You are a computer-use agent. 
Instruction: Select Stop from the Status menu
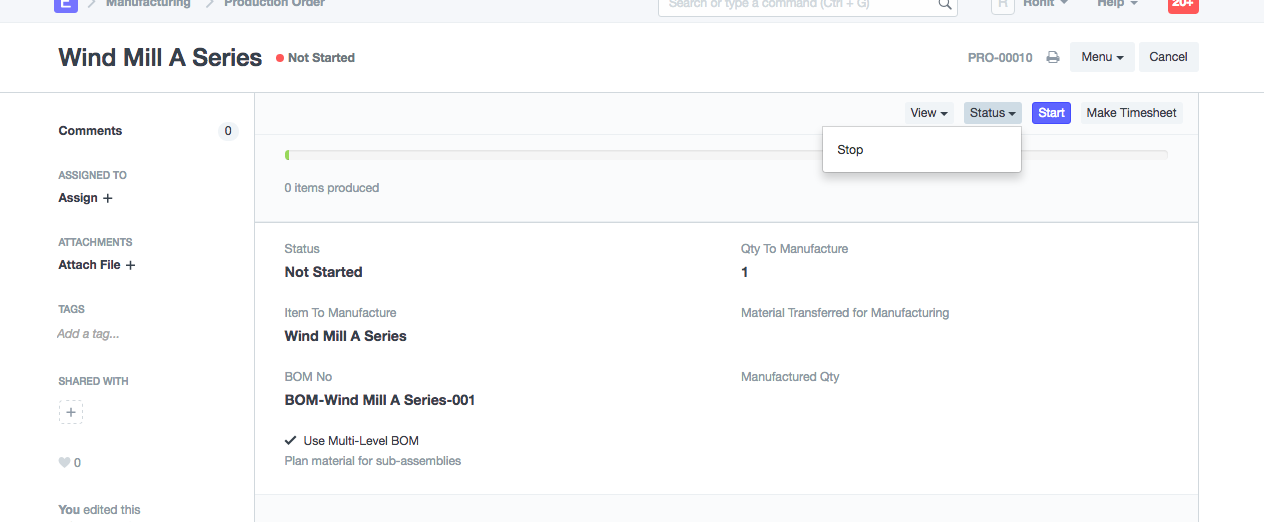click(x=850, y=150)
